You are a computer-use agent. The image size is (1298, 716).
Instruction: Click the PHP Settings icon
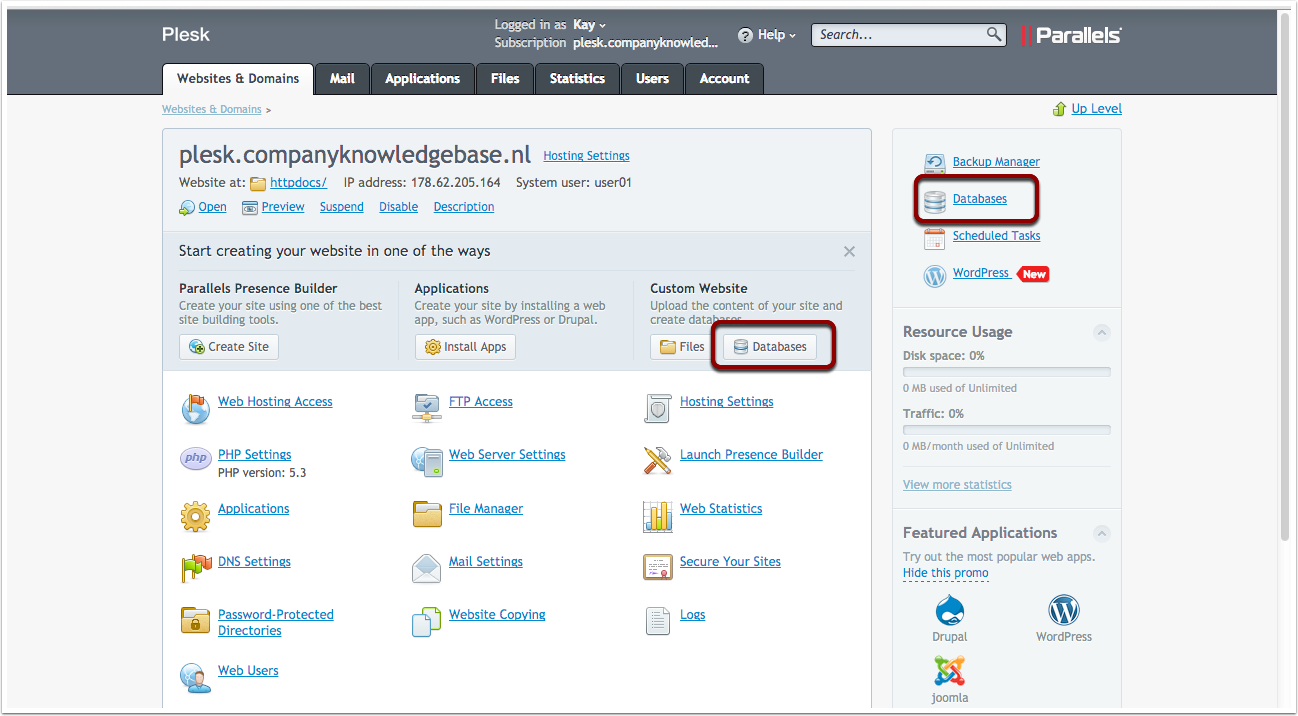(x=195, y=459)
